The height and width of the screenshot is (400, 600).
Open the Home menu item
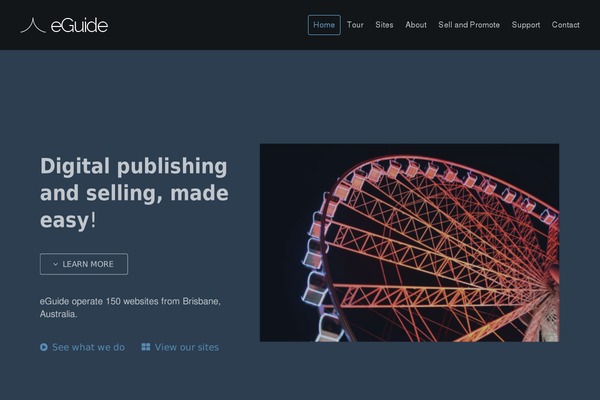[324, 25]
